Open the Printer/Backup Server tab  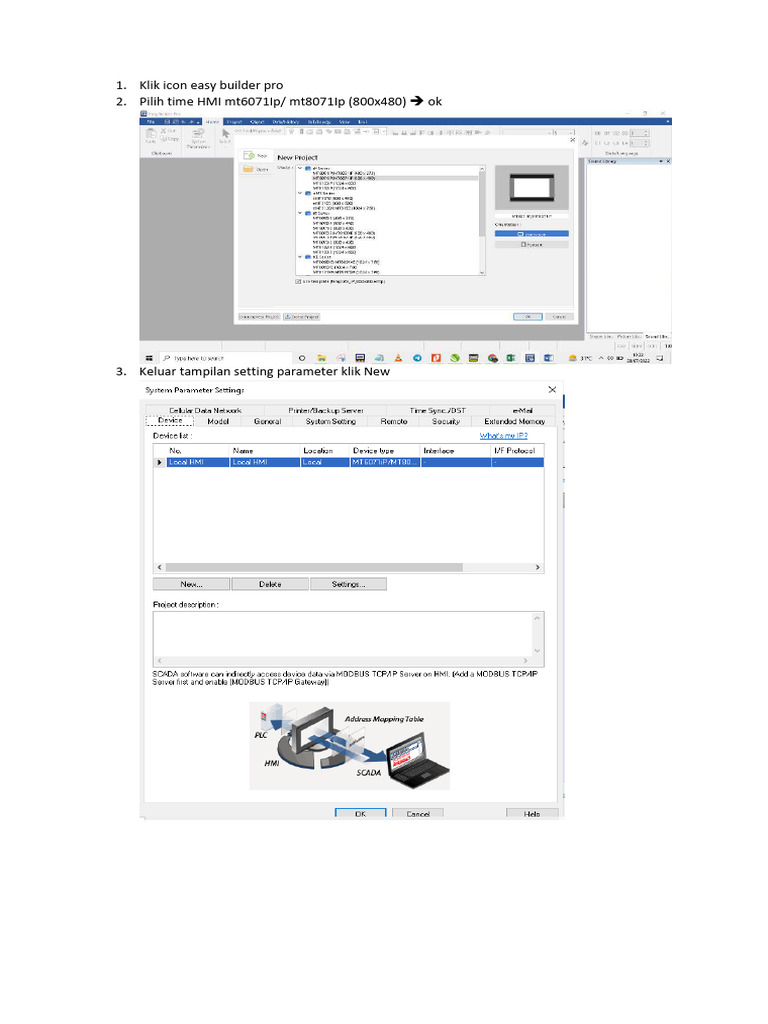click(326, 410)
